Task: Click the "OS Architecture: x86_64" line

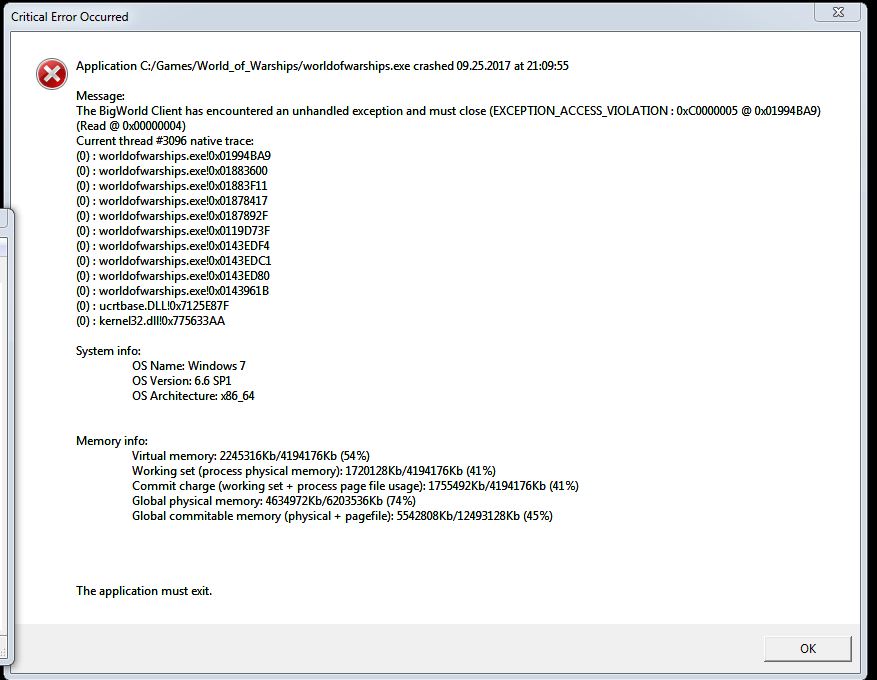Action: [x=193, y=396]
